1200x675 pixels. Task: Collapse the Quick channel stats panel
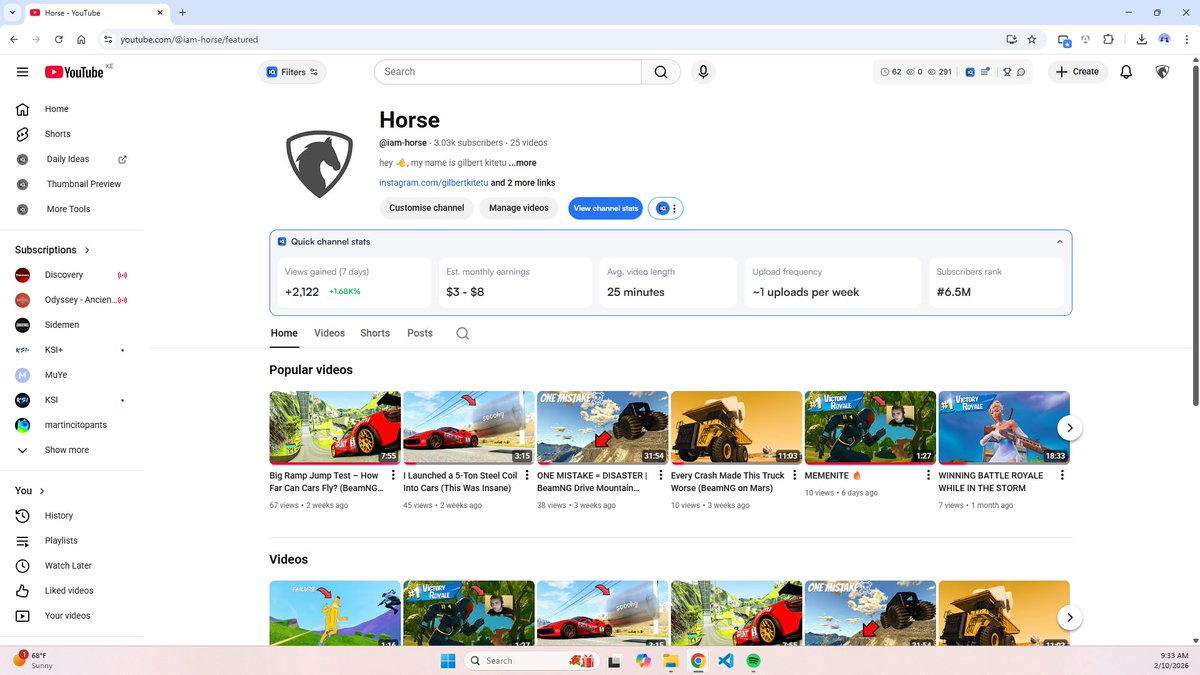[1060, 242]
